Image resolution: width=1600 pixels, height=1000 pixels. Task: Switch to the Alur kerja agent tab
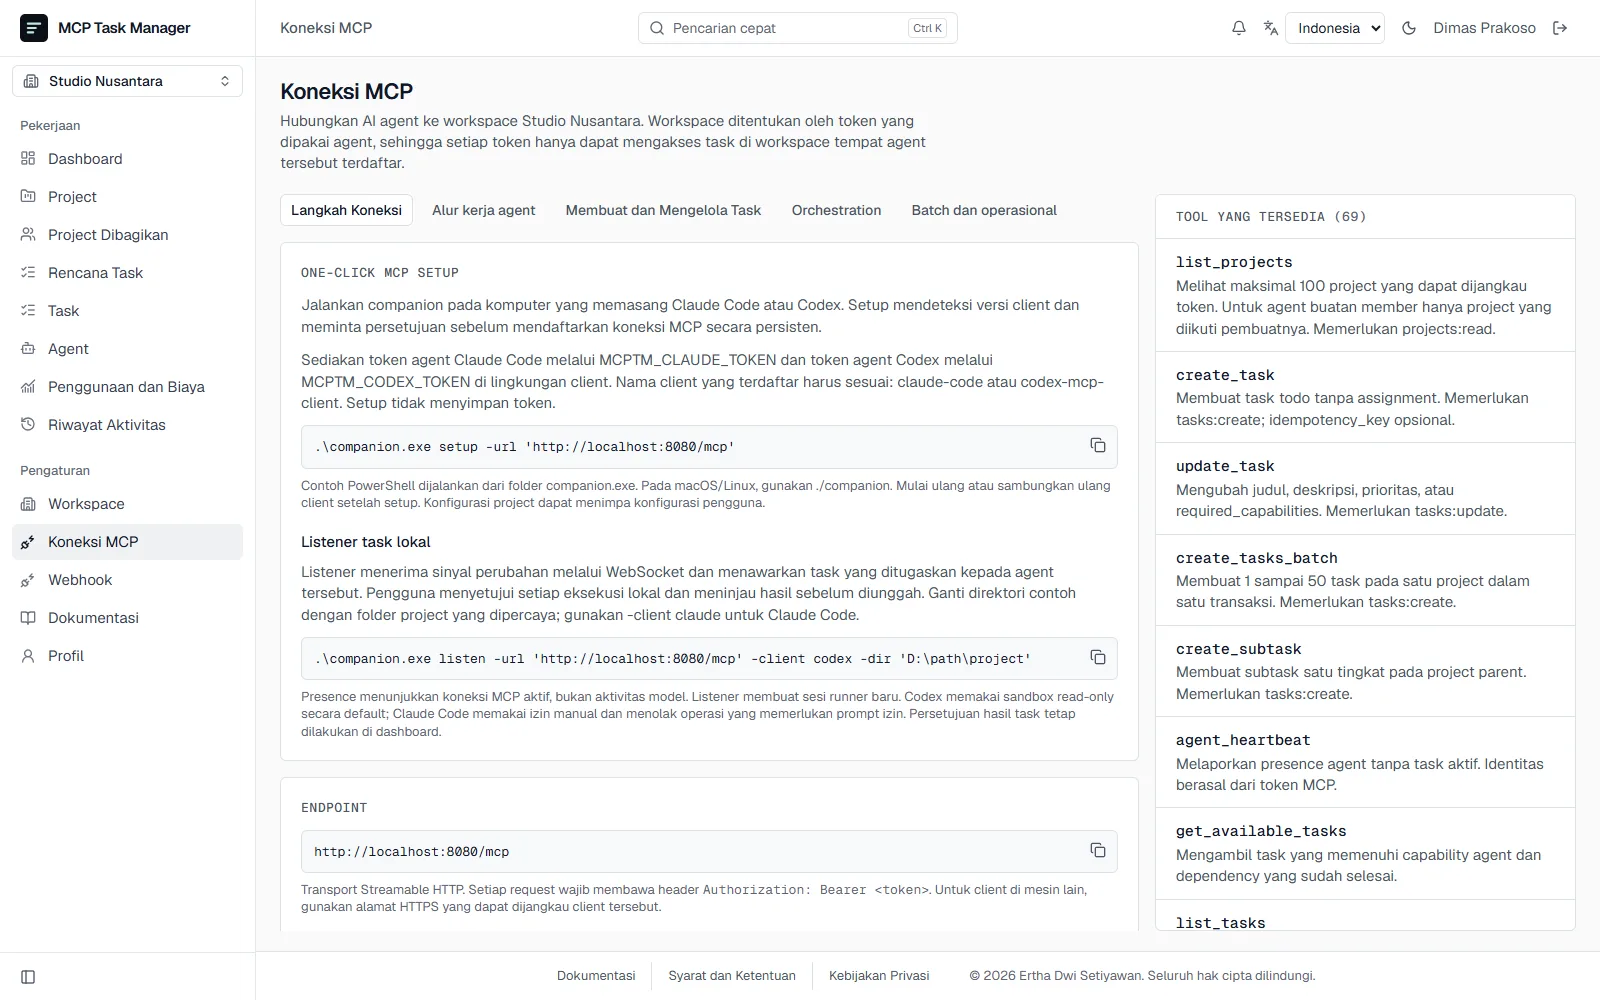484,210
